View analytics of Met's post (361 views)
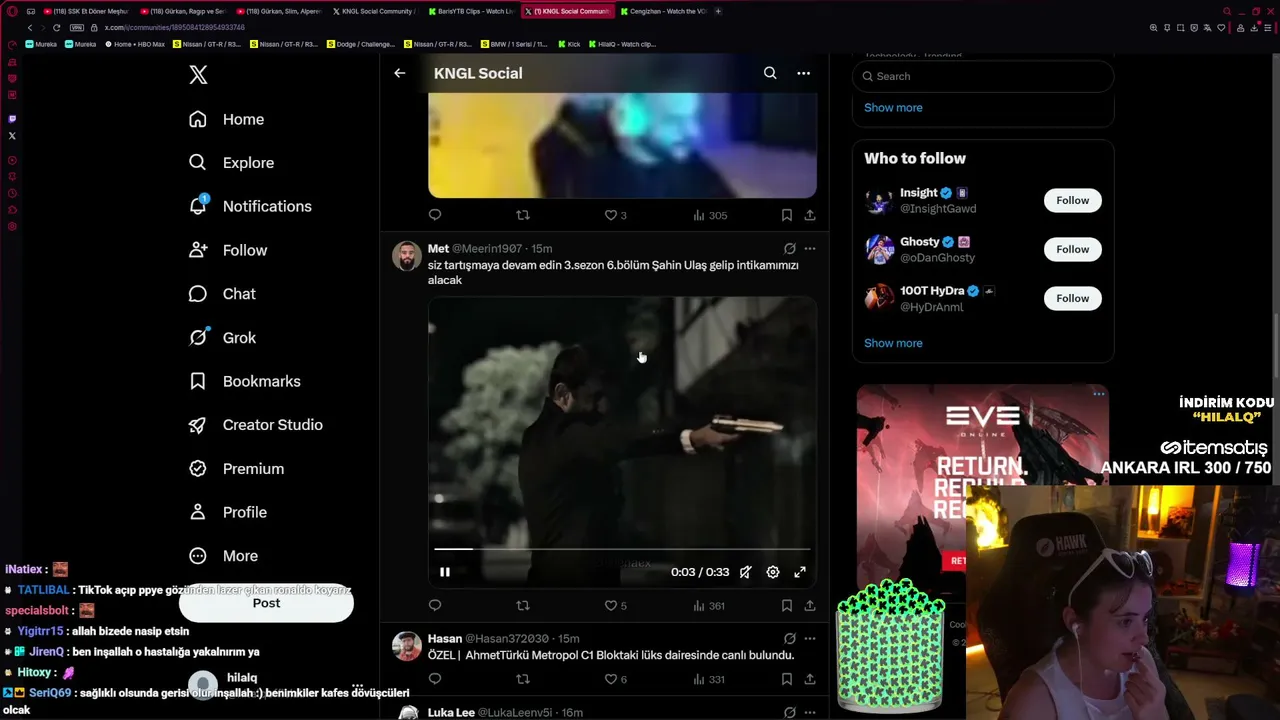 [x=709, y=605]
